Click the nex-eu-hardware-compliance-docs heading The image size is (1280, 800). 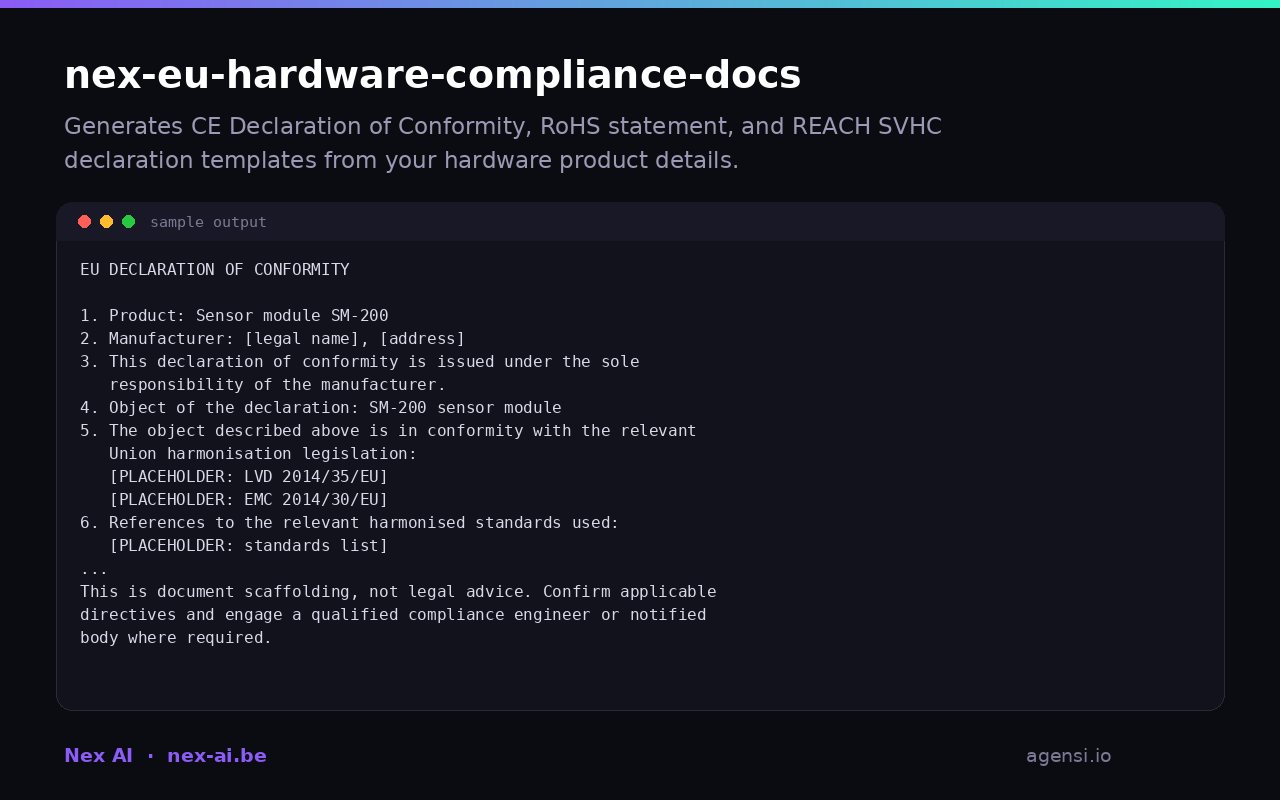click(x=432, y=75)
